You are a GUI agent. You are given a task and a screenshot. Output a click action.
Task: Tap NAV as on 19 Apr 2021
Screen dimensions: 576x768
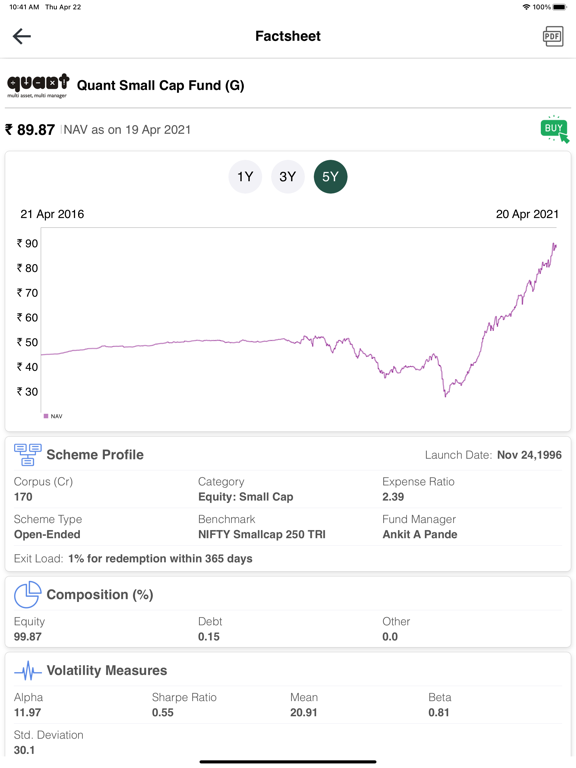(127, 130)
